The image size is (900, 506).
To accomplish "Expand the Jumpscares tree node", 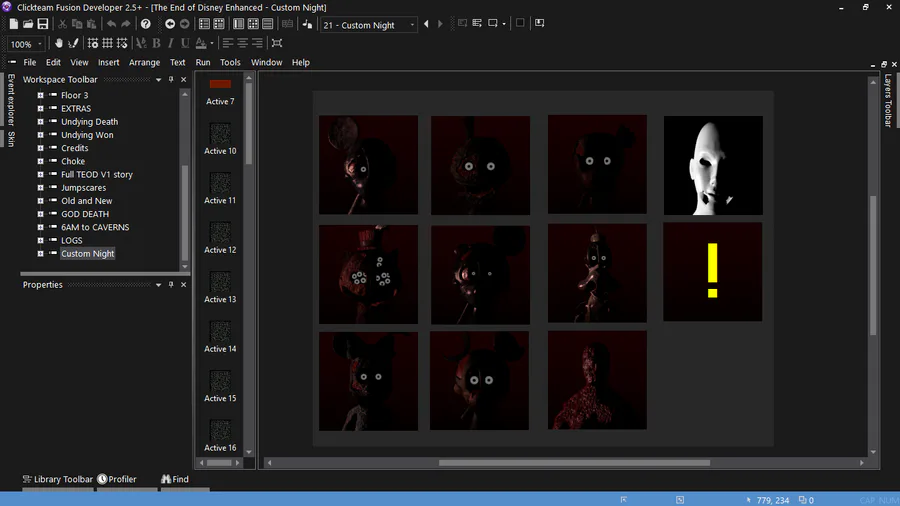I will (x=40, y=188).
